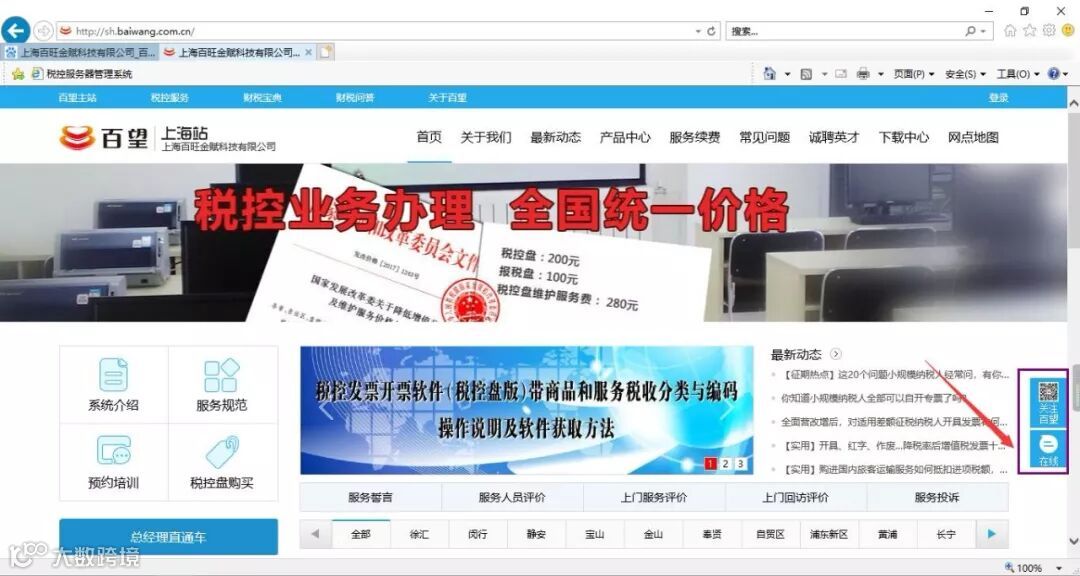Click the page vertical scrollbar down arrow
This screenshot has width=1080, height=576.
point(1073,540)
